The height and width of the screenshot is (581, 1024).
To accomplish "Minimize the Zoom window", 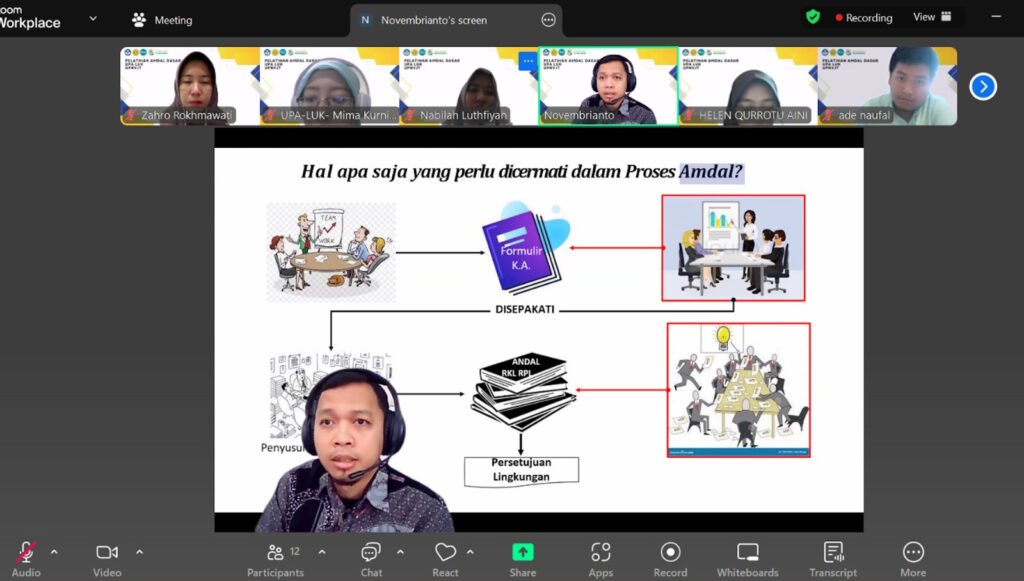I will (996, 16).
